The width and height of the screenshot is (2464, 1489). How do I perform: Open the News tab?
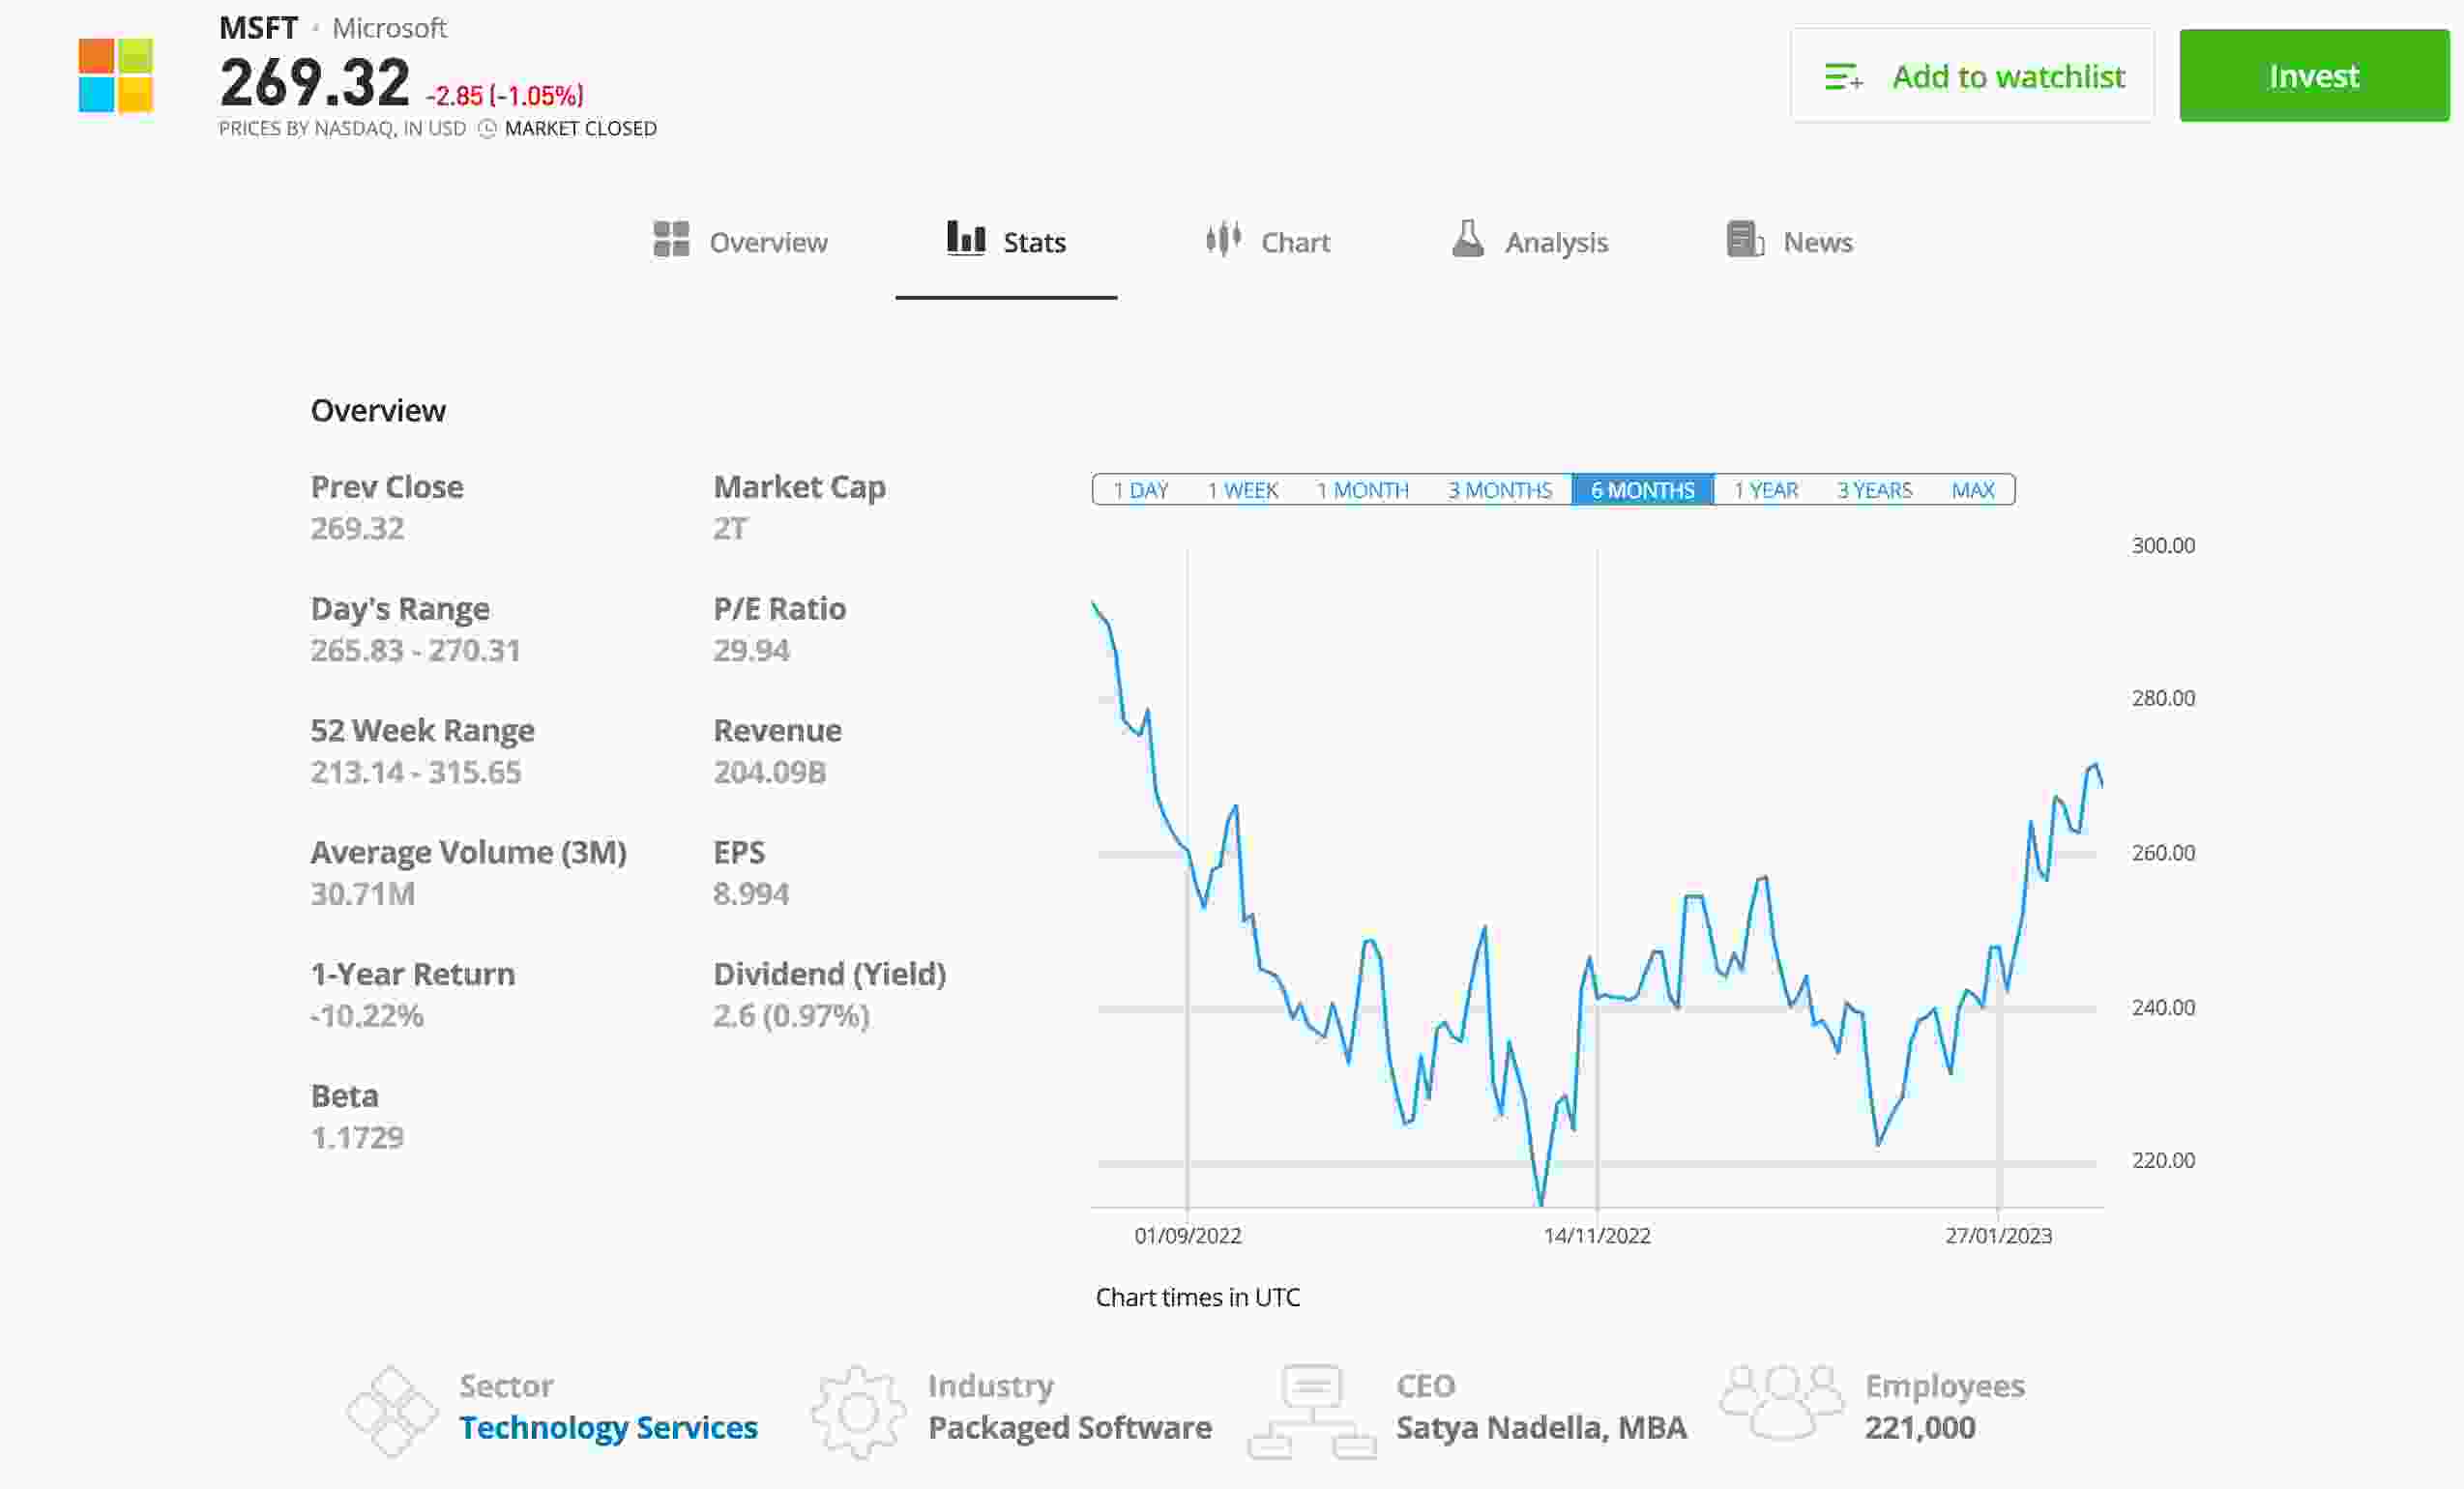1817,242
